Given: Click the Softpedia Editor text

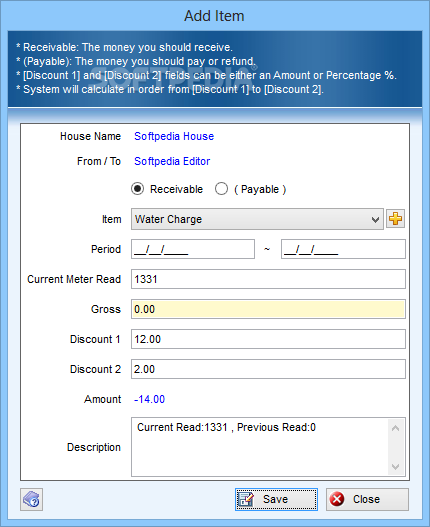Looking at the screenshot, I should [x=172, y=161].
